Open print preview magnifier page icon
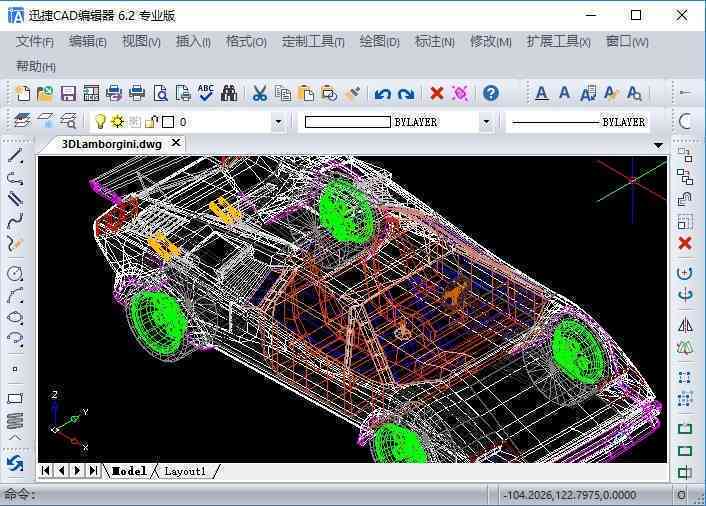This screenshot has height=506, width=706. coord(161,93)
